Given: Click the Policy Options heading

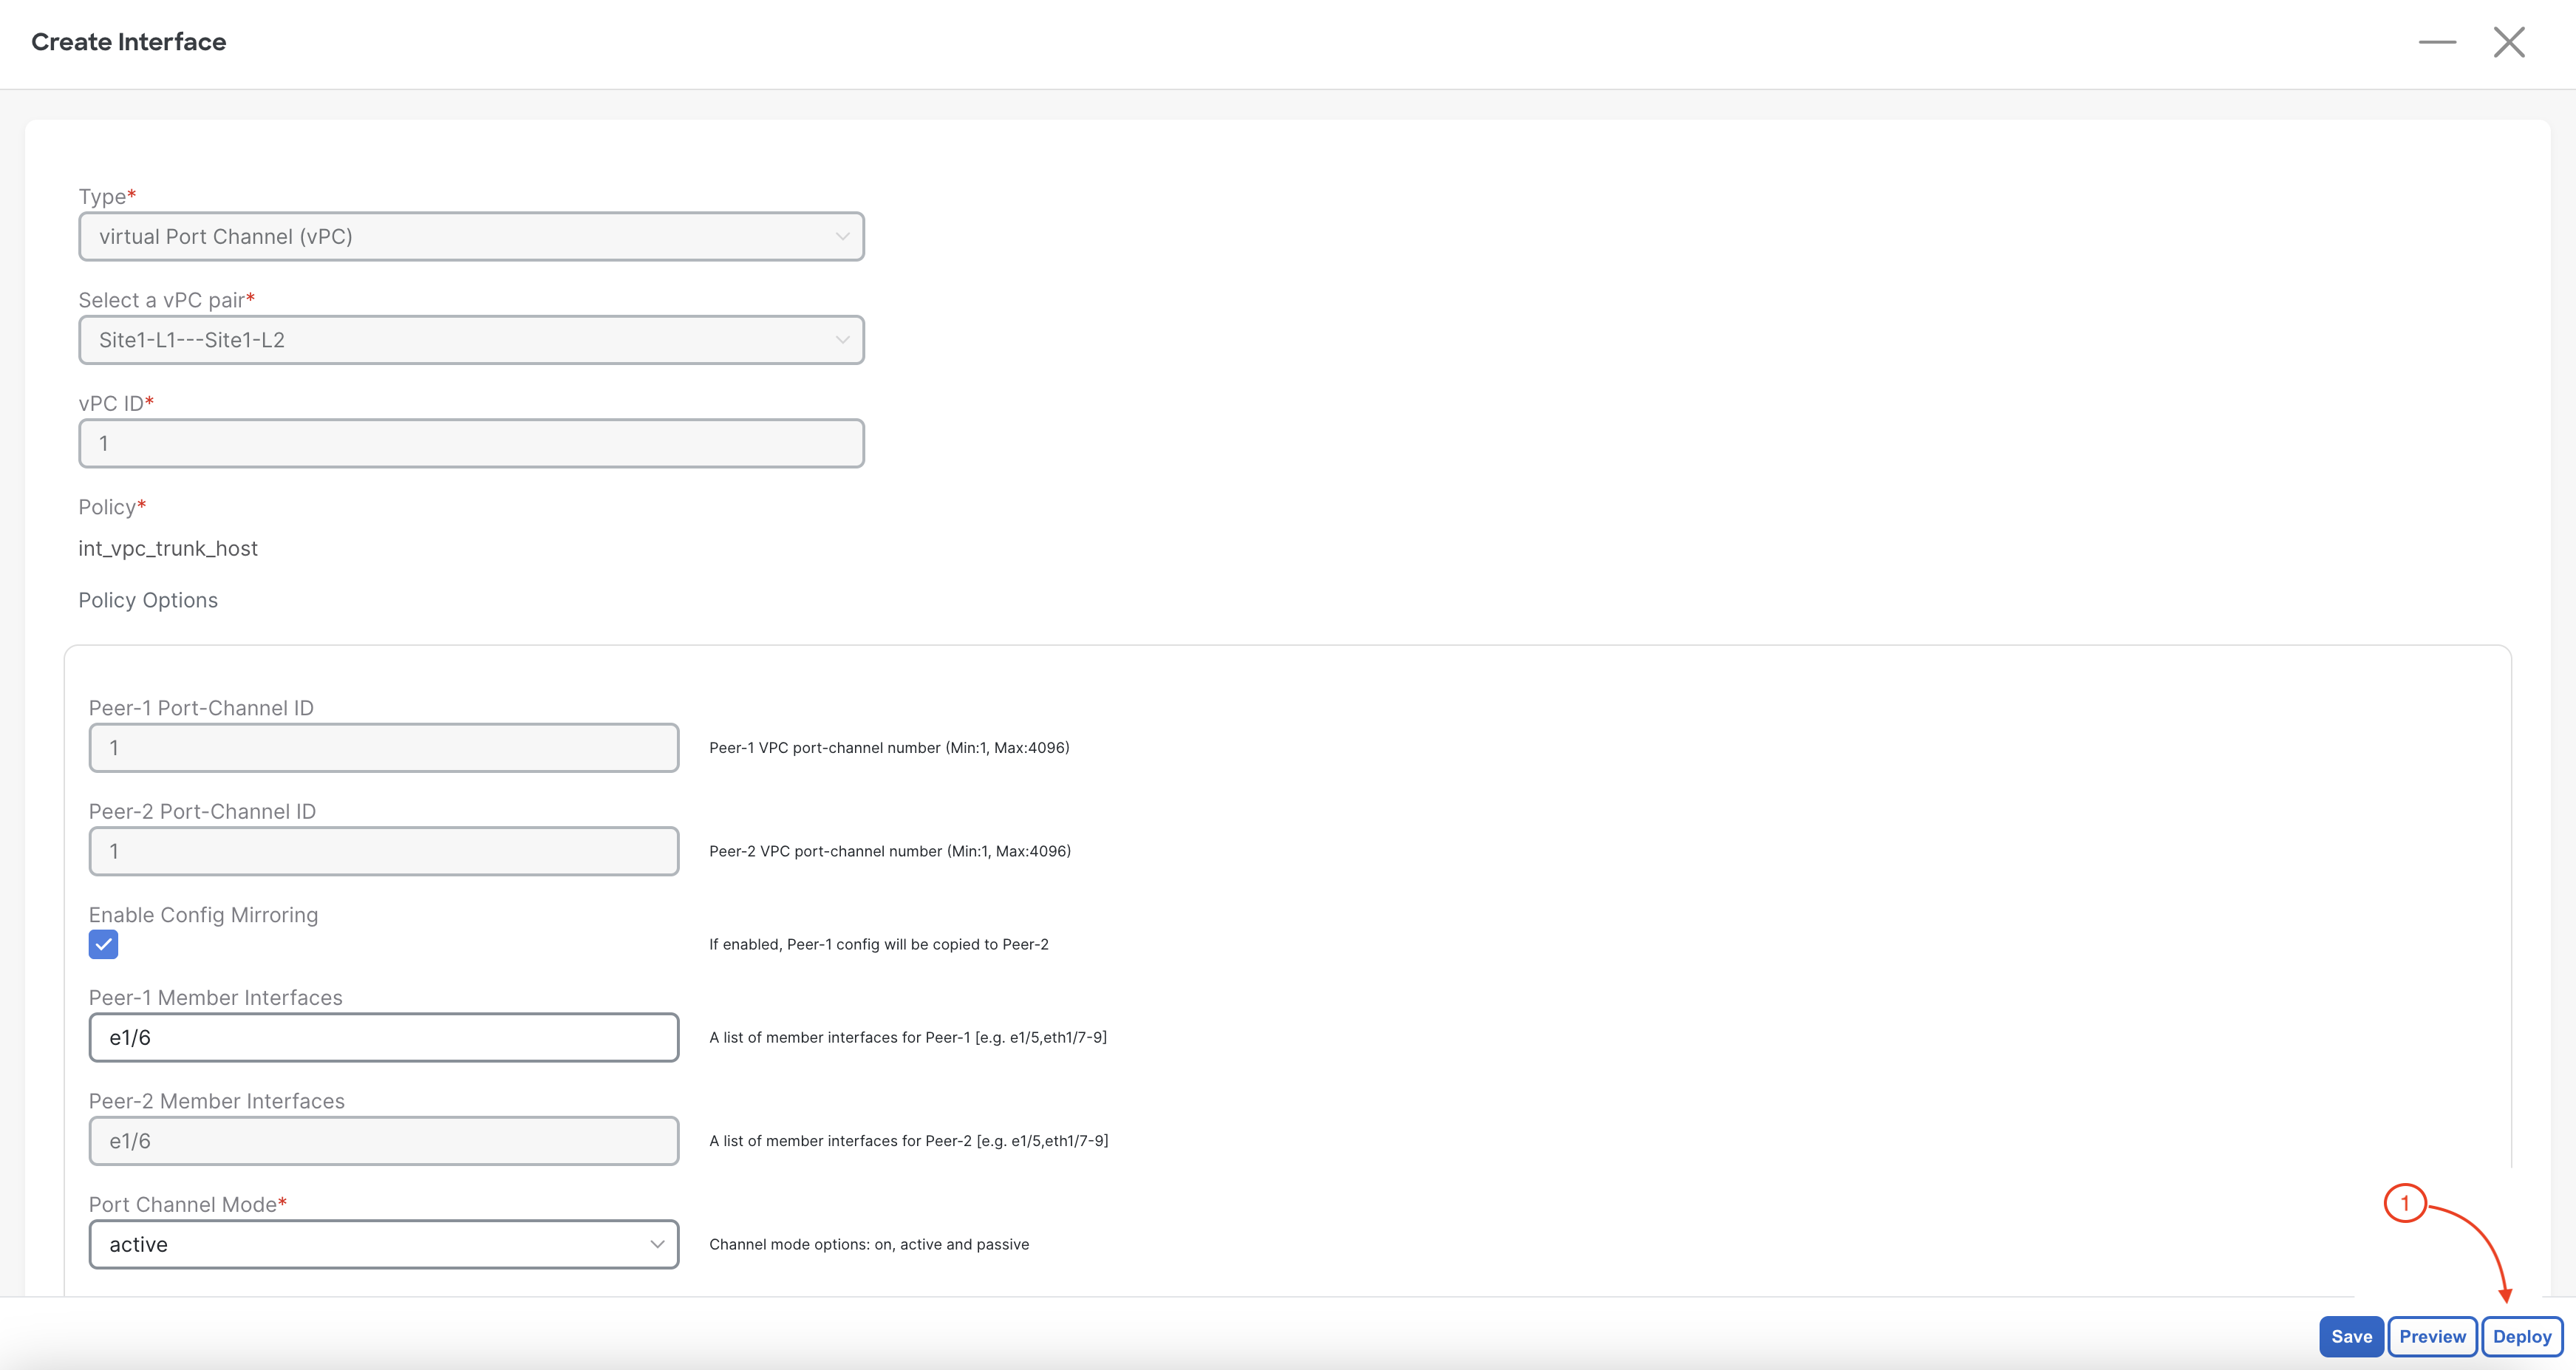Looking at the screenshot, I should tap(148, 600).
